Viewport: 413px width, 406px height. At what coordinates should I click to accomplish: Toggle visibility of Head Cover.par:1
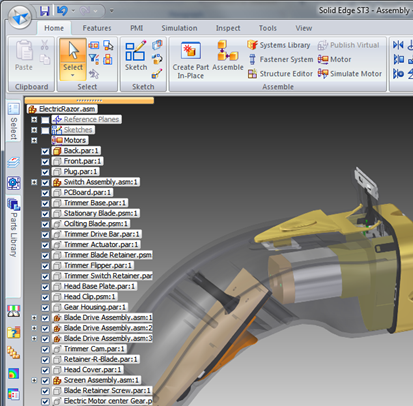pos(45,370)
